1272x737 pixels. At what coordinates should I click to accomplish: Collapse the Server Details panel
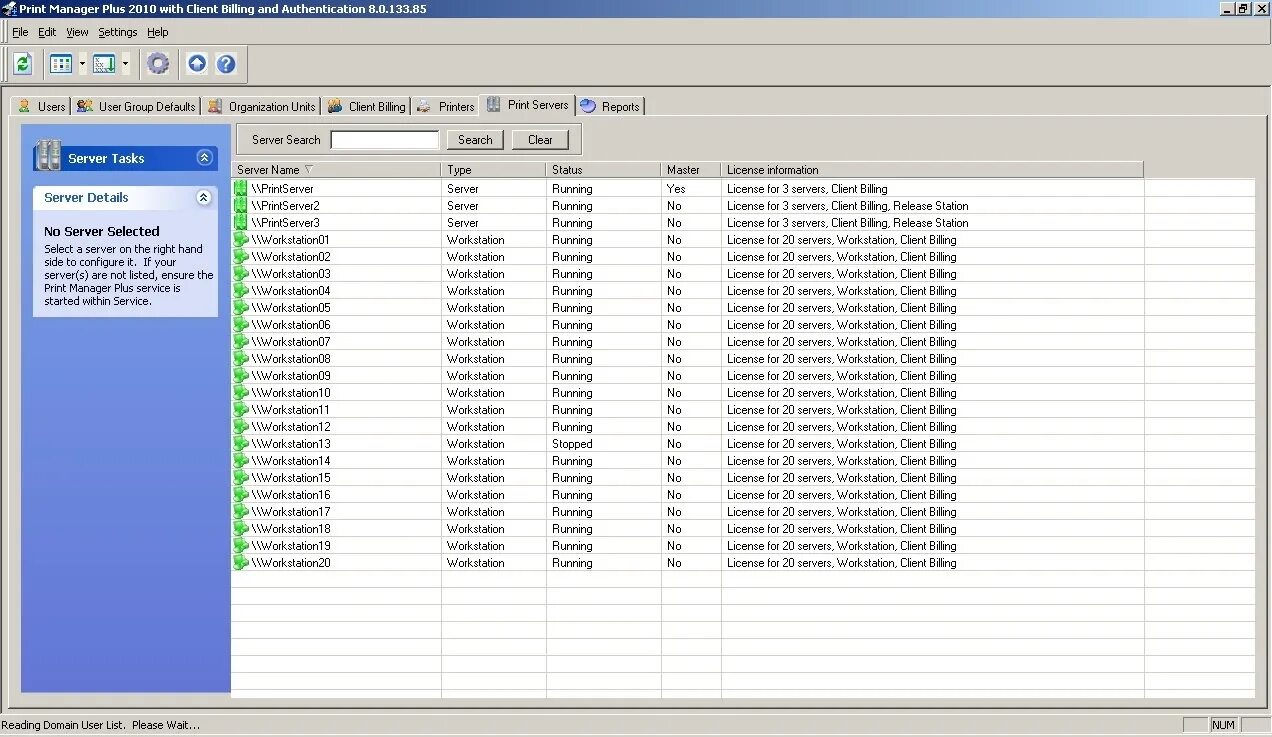(x=203, y=197)
